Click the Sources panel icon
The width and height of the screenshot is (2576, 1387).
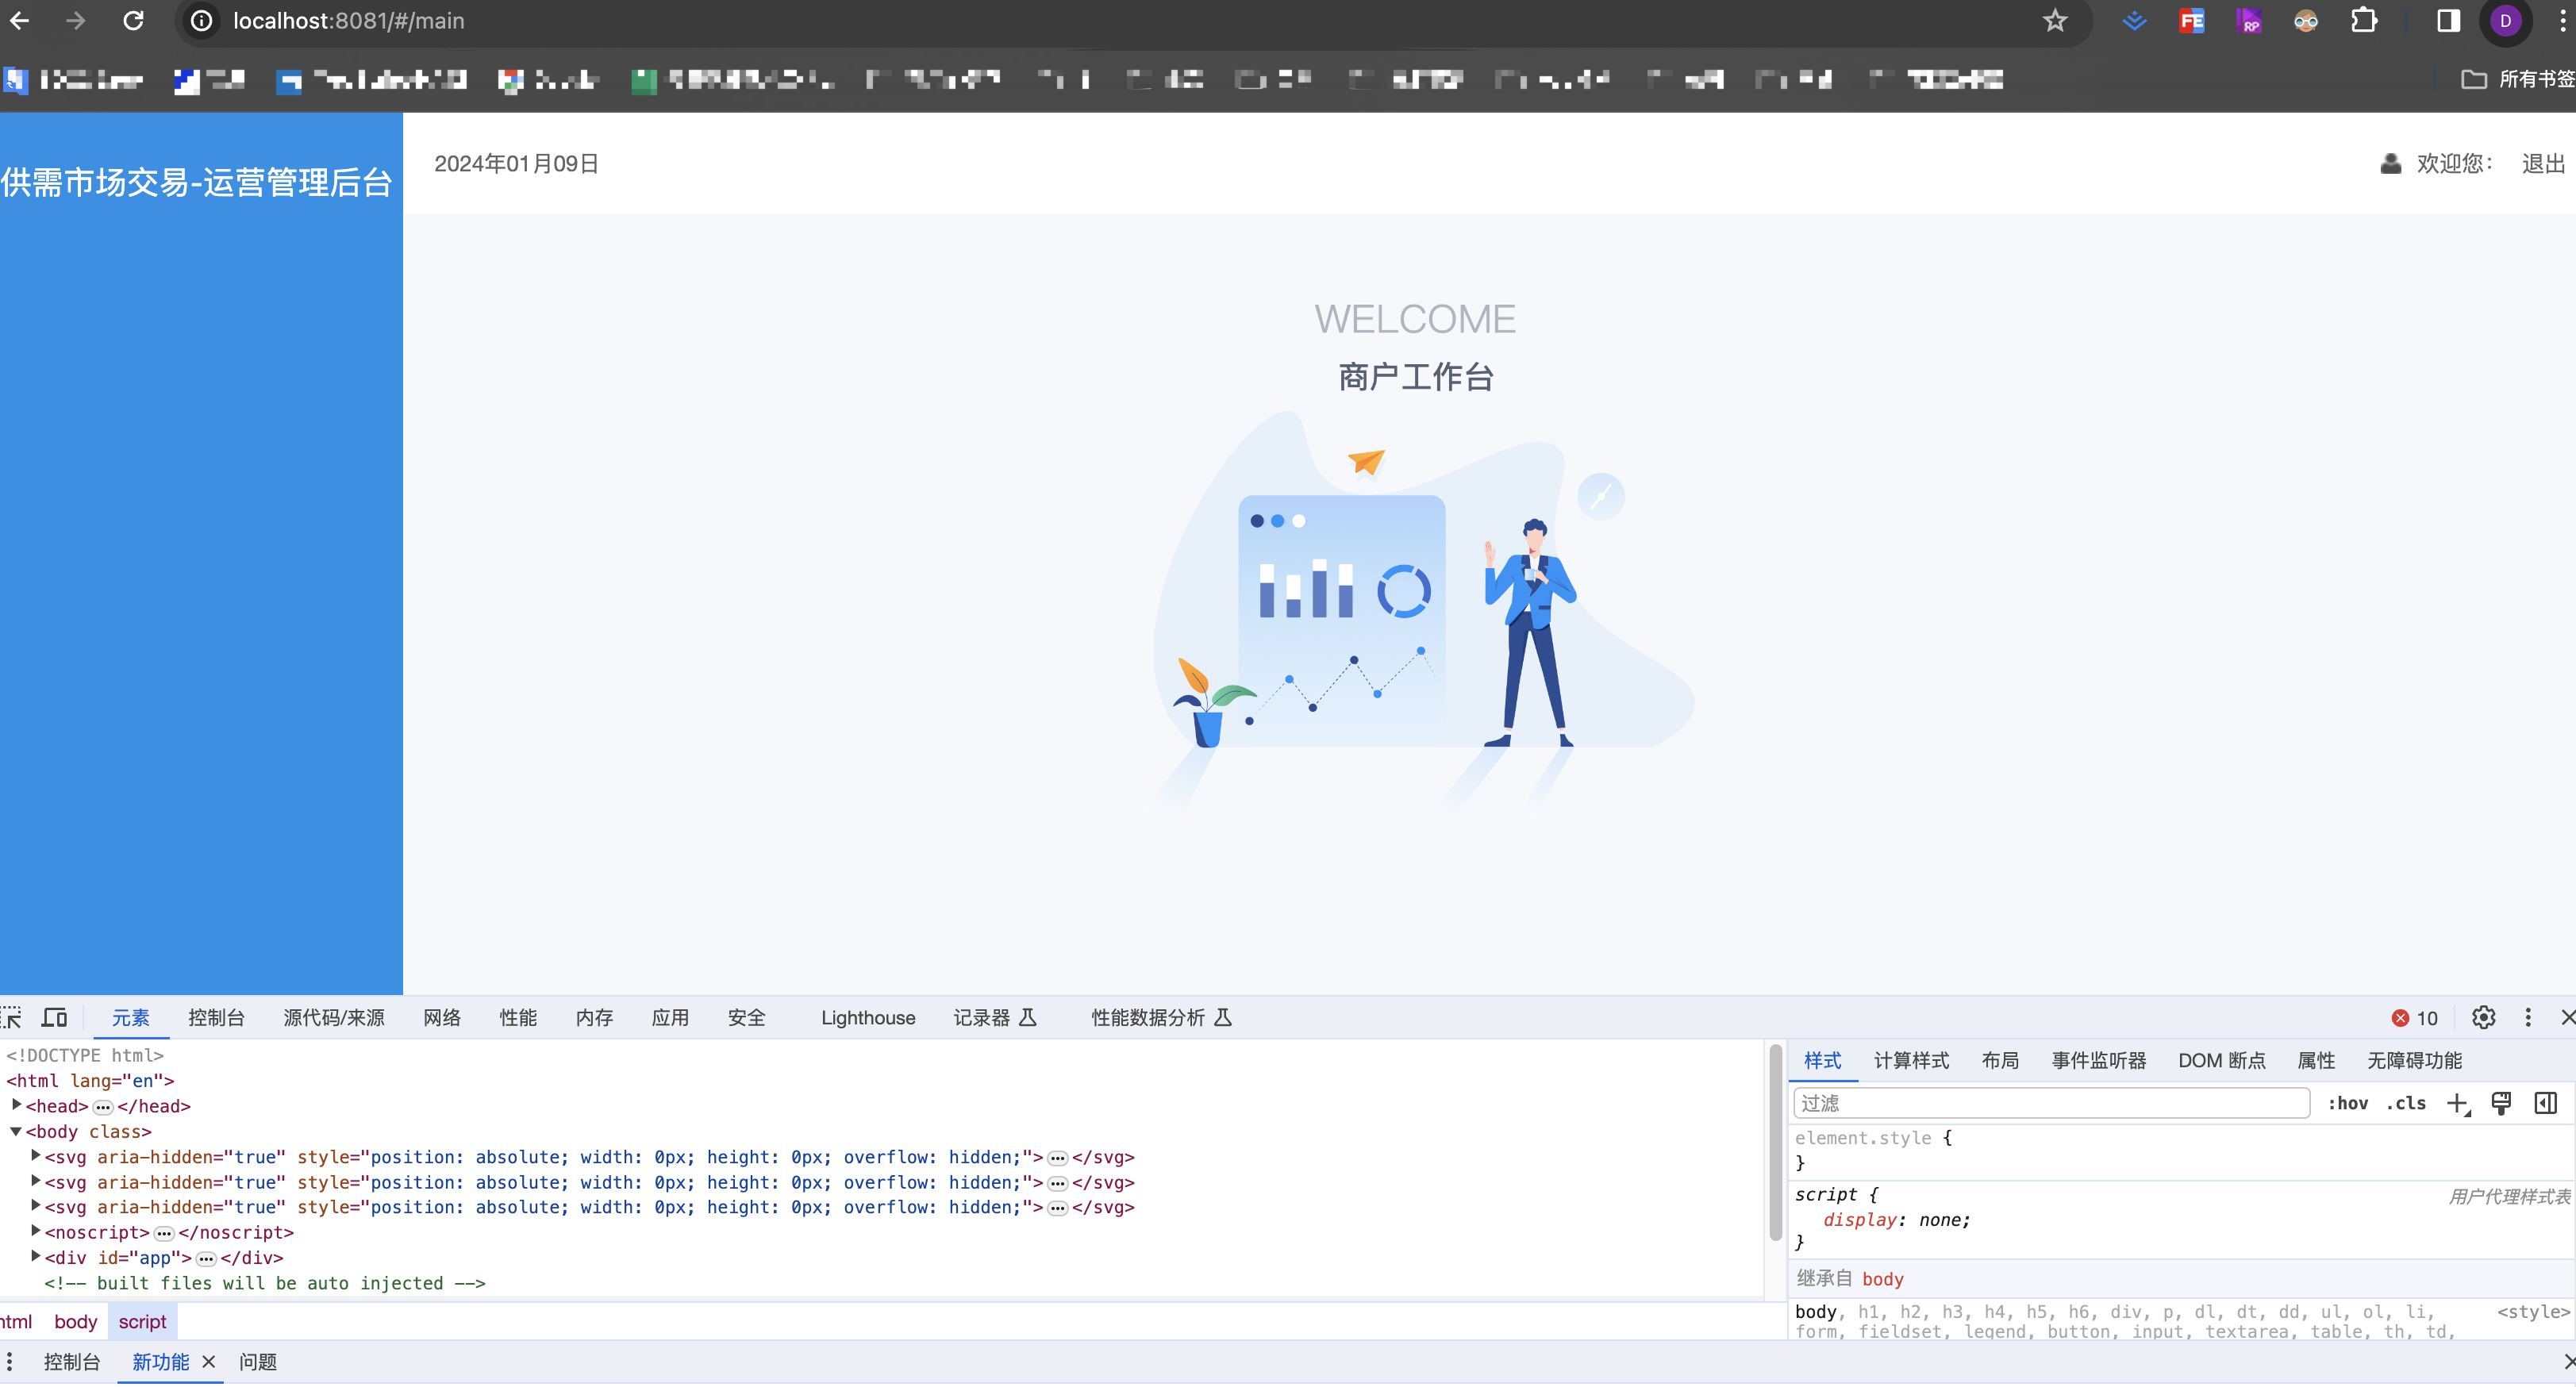[x=336, y=1020]
